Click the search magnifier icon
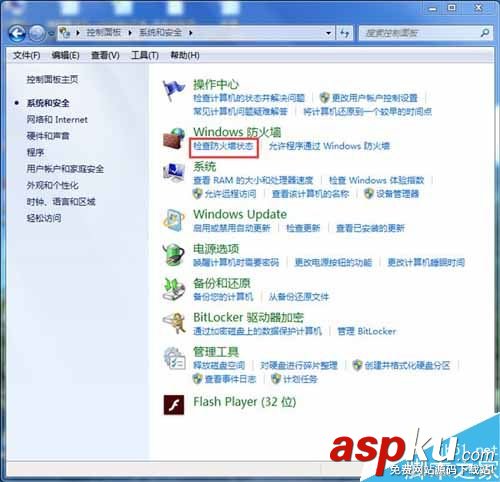Viewport: 500px width, 482px height. 485,33
